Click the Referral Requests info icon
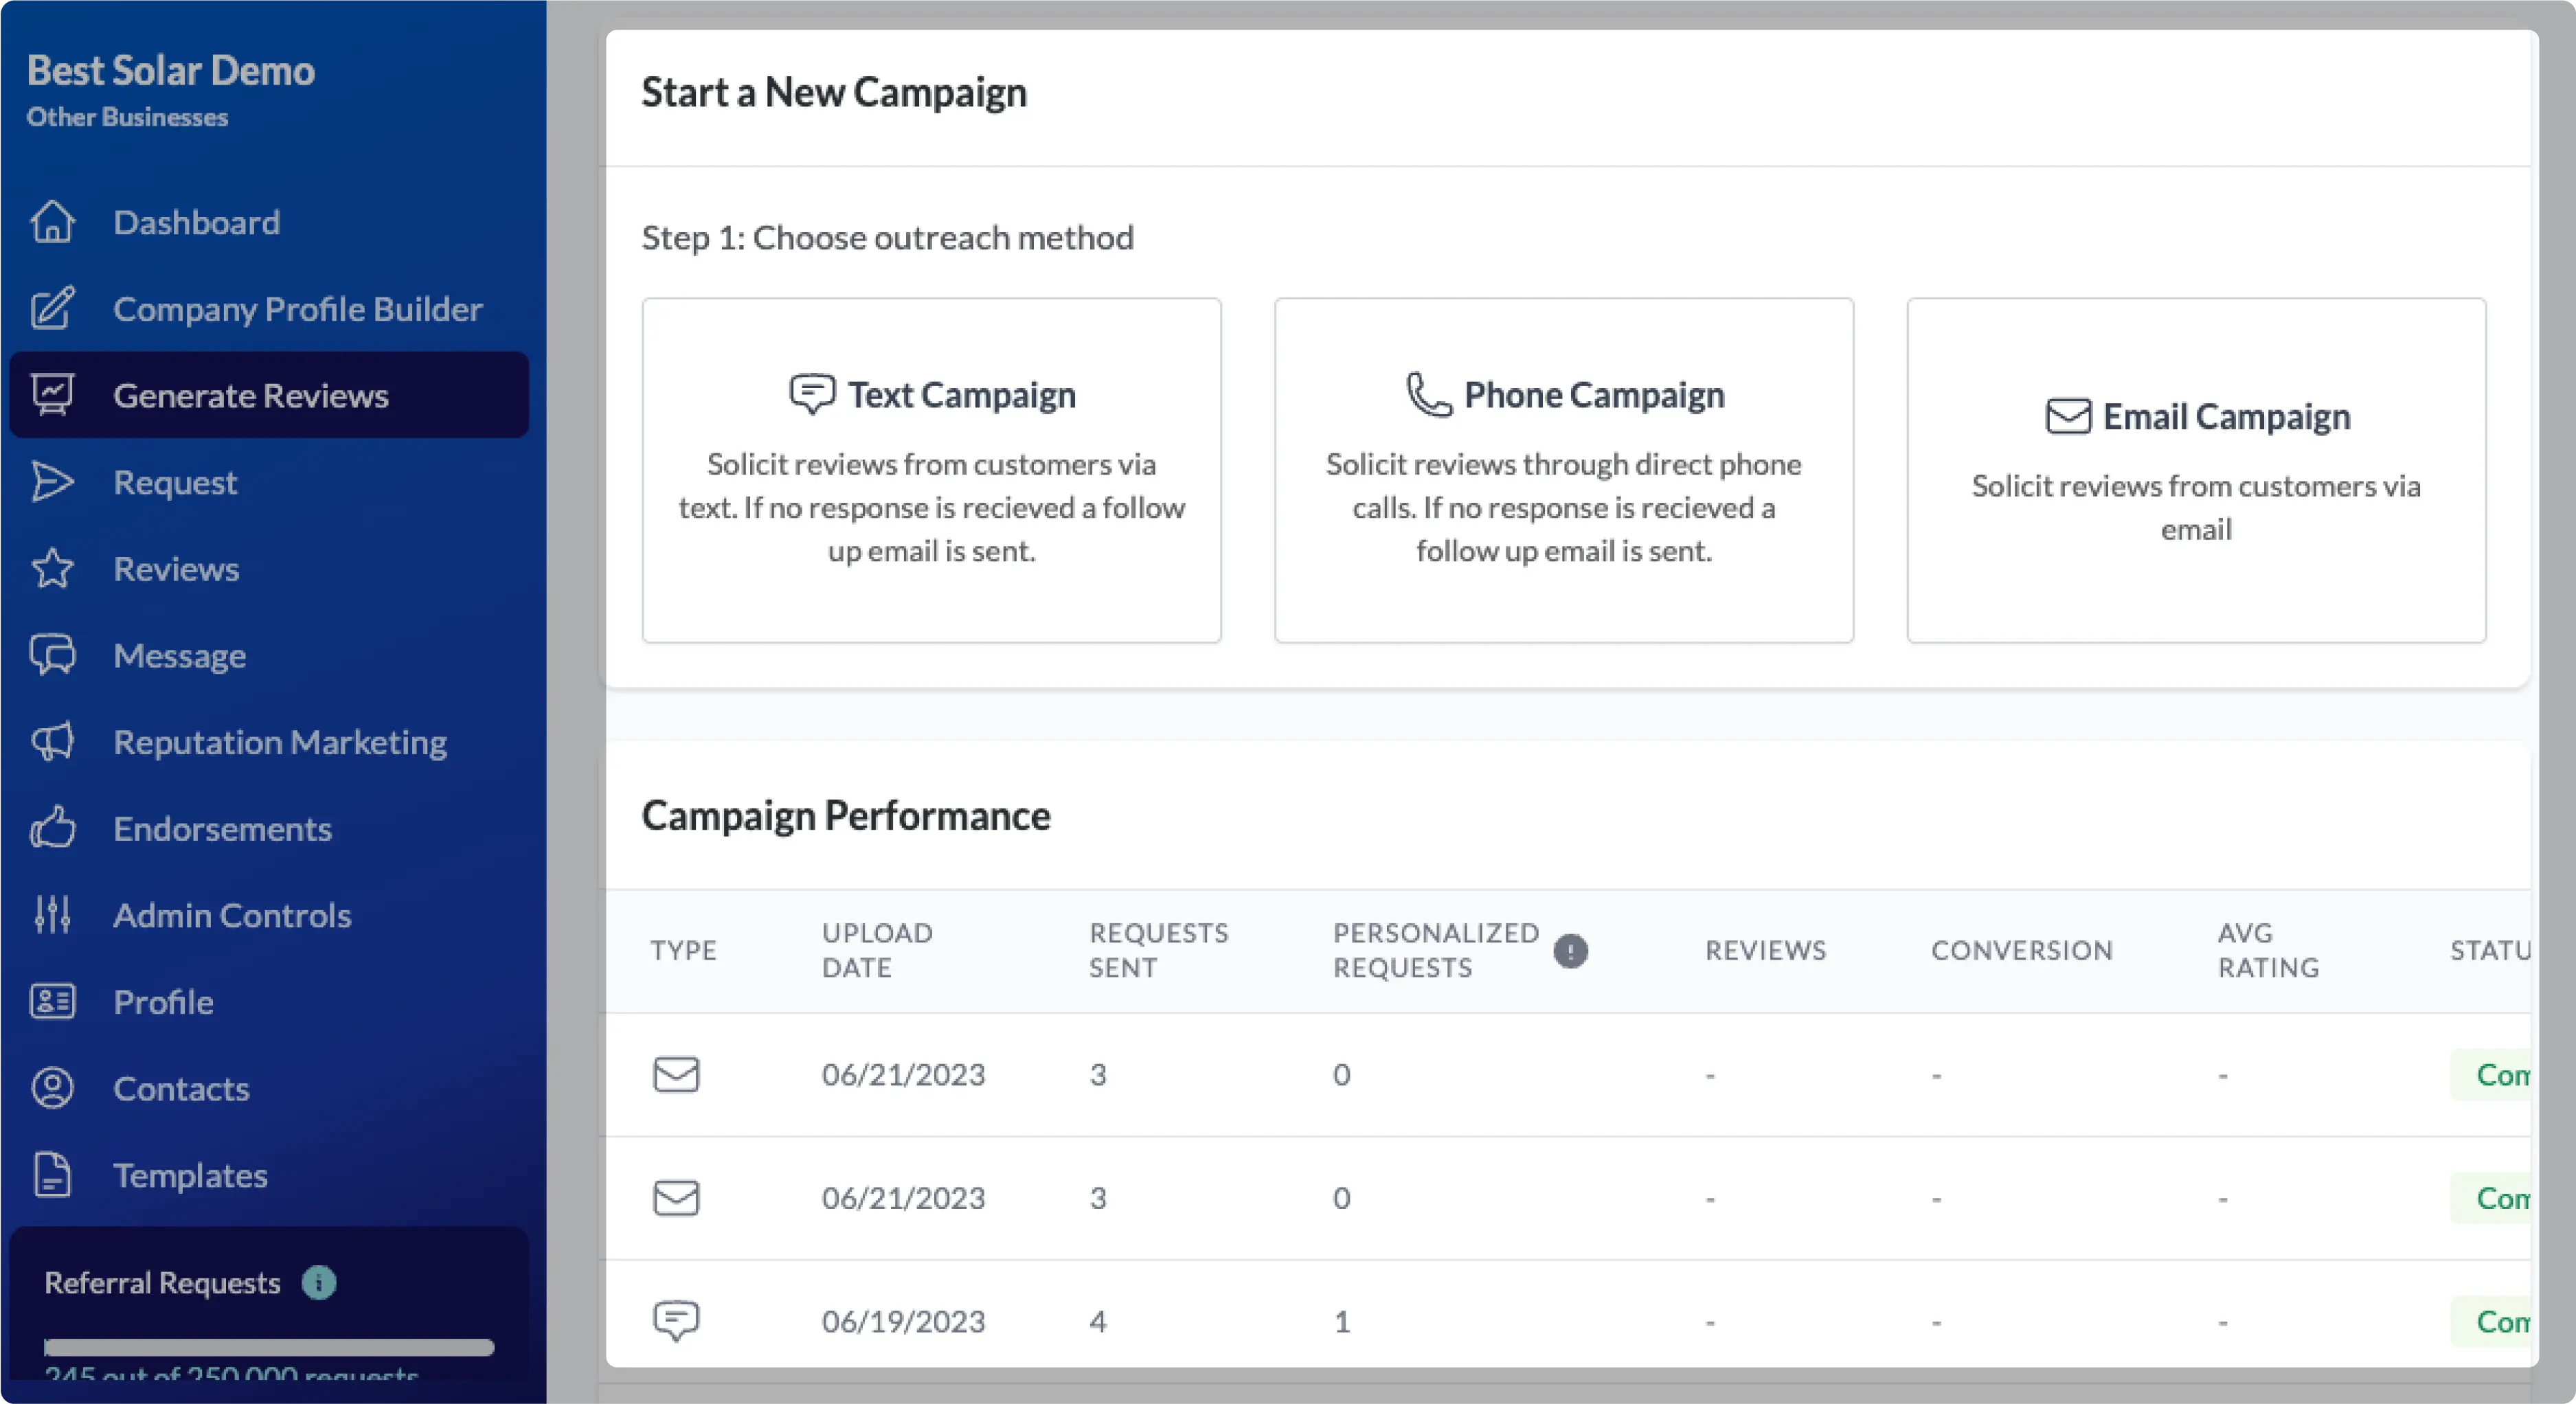Screen dimensions: 2576x1404 point(319,1282)
